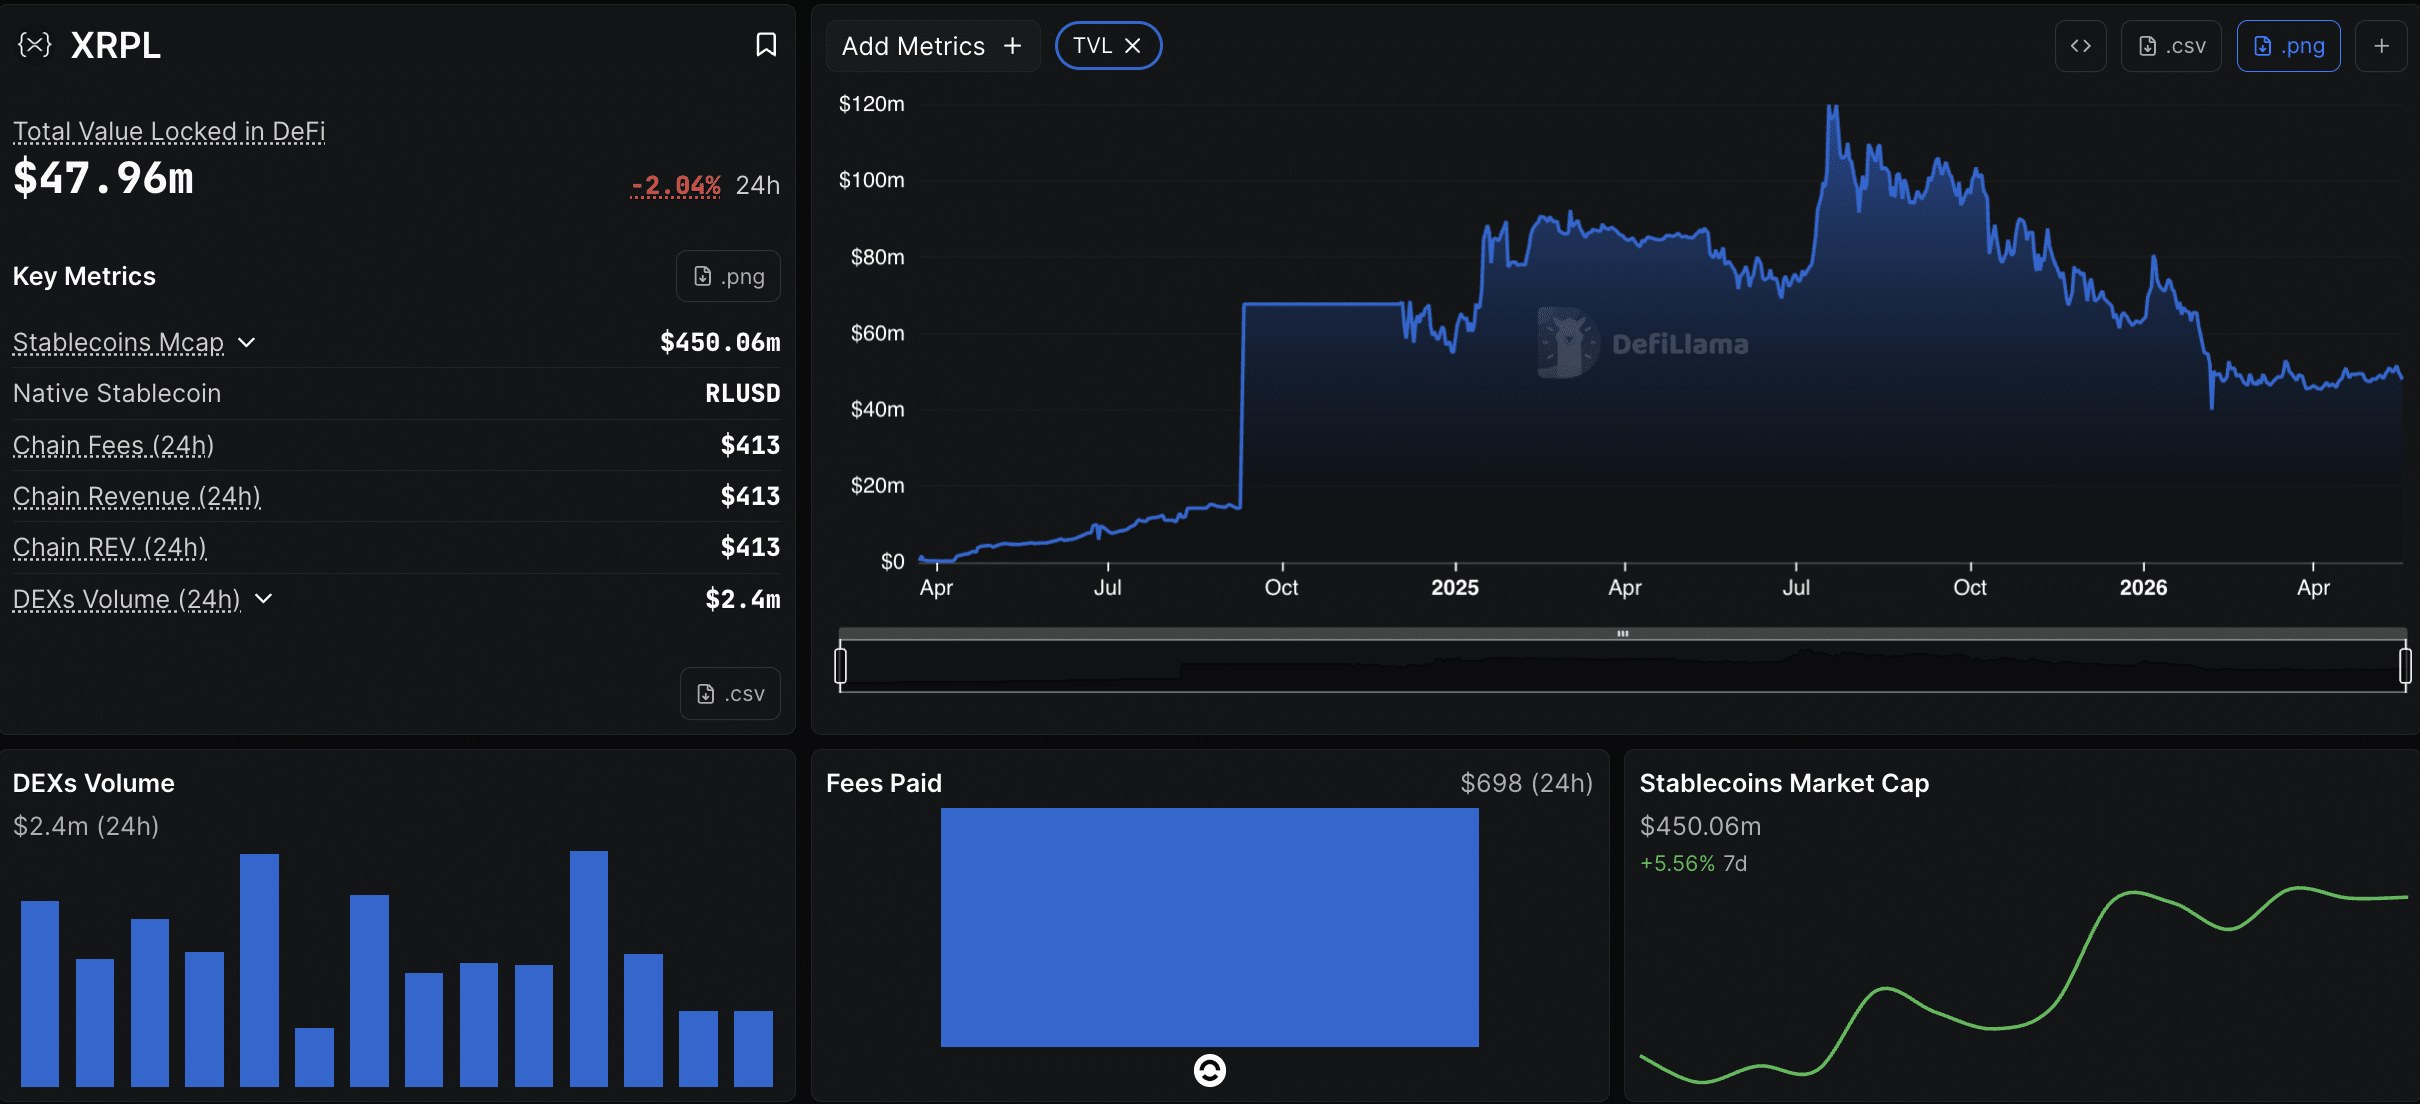This screenshot has width=2420, height=1104.
Task: Click the Stablecoins Market Cap line chart
Action: click(2023, 985)
